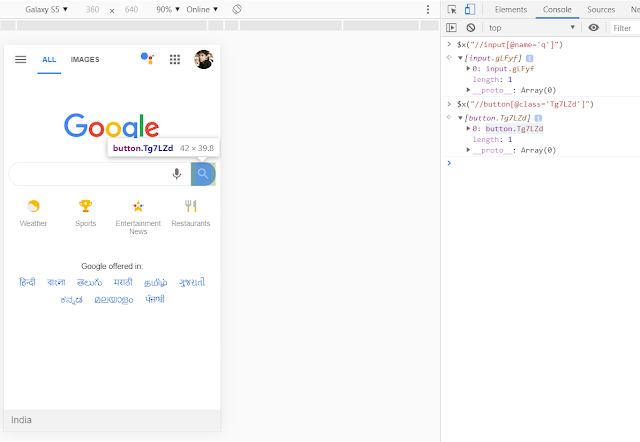Open the Weather shortcut
The image size is (640, 442).
pyautogui.click(x=33, y=213)
